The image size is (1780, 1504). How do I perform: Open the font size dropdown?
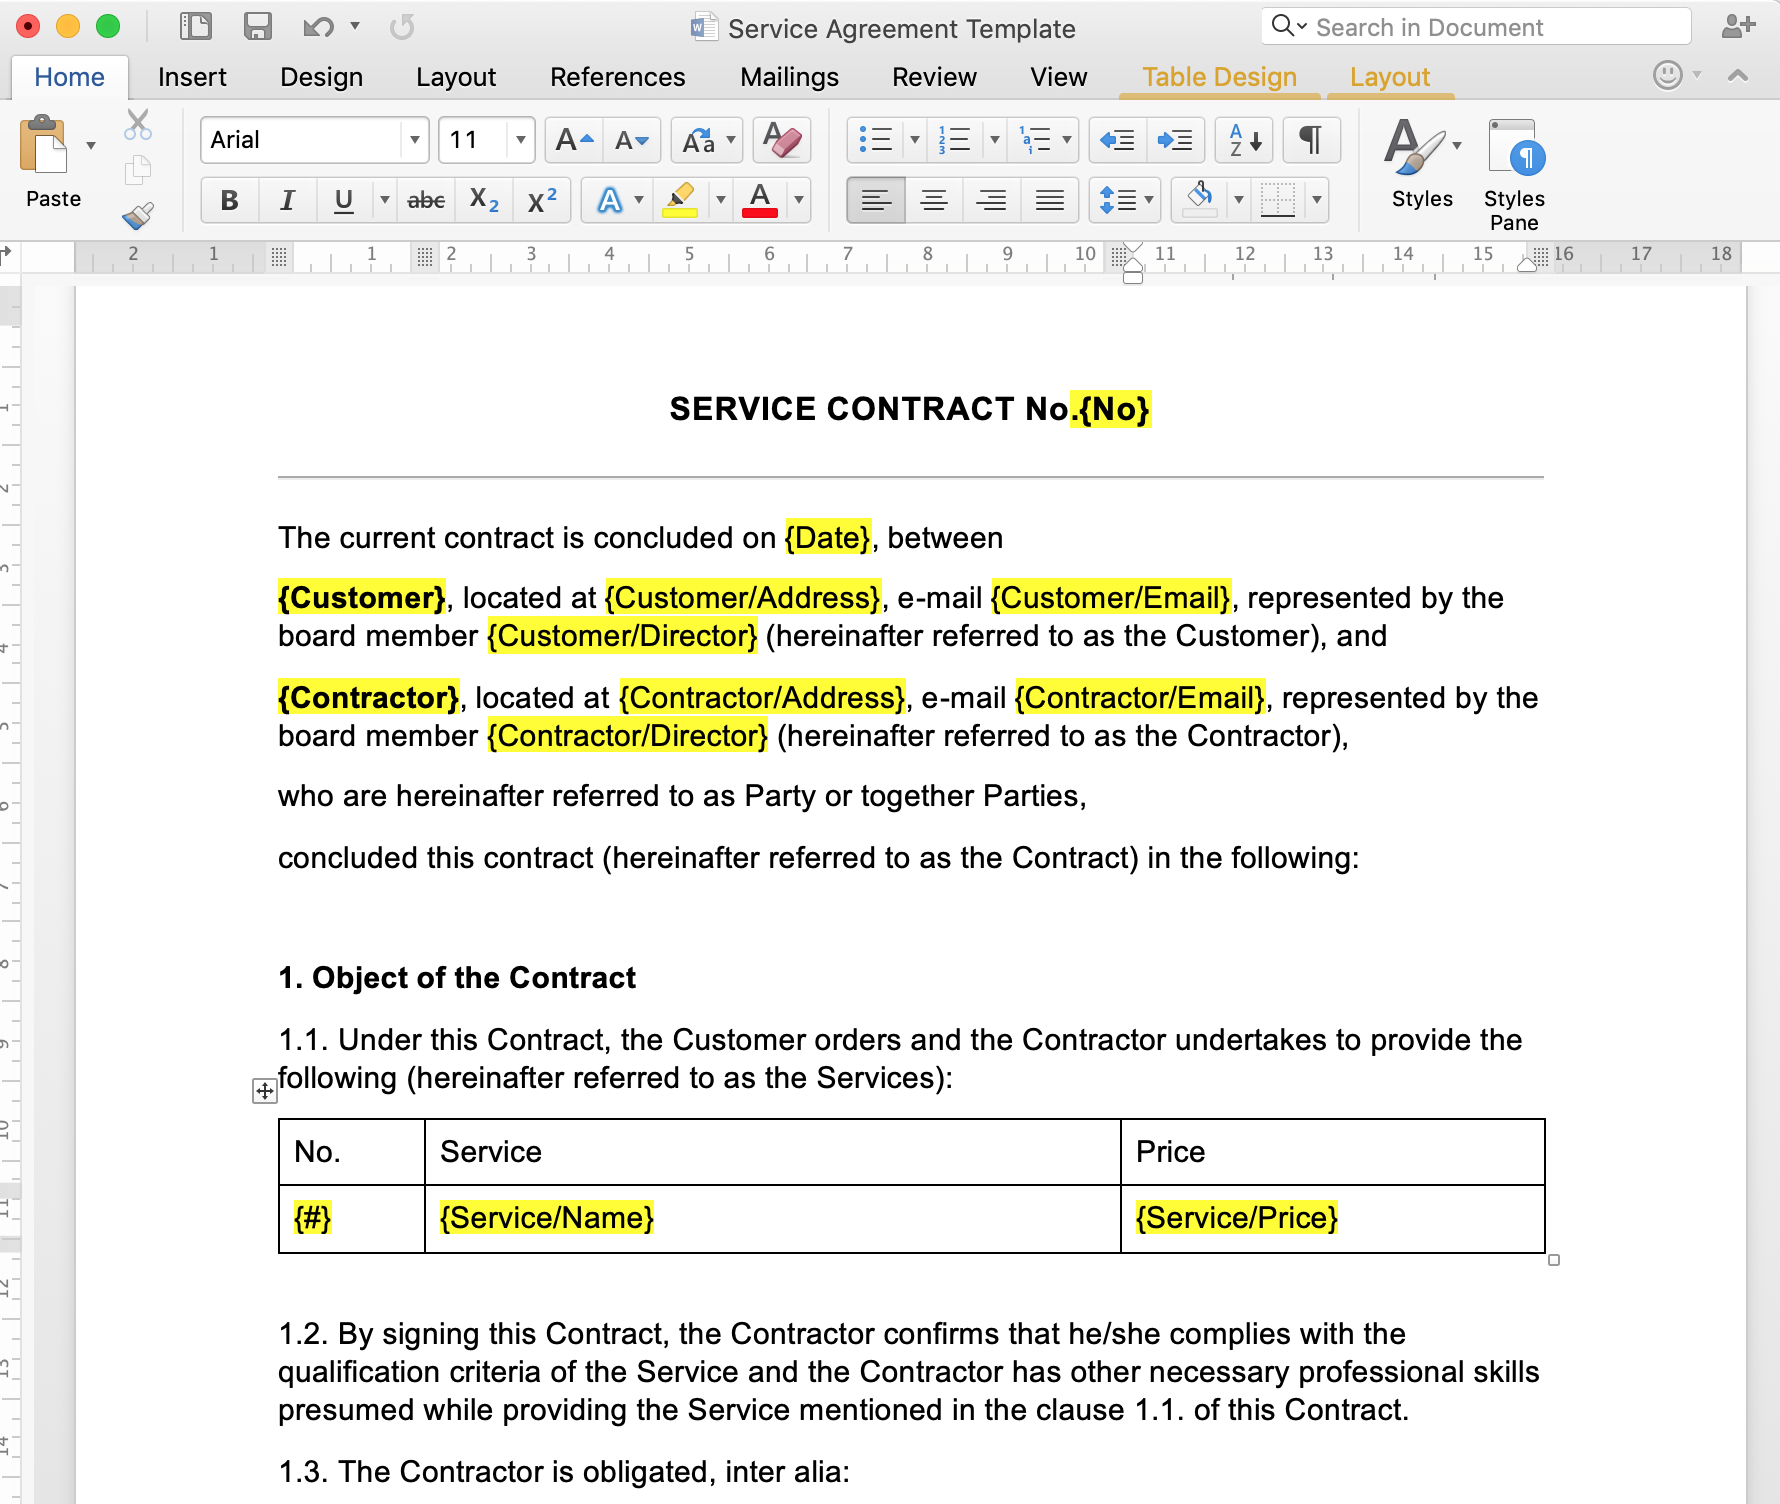click(x=520, y=140)
